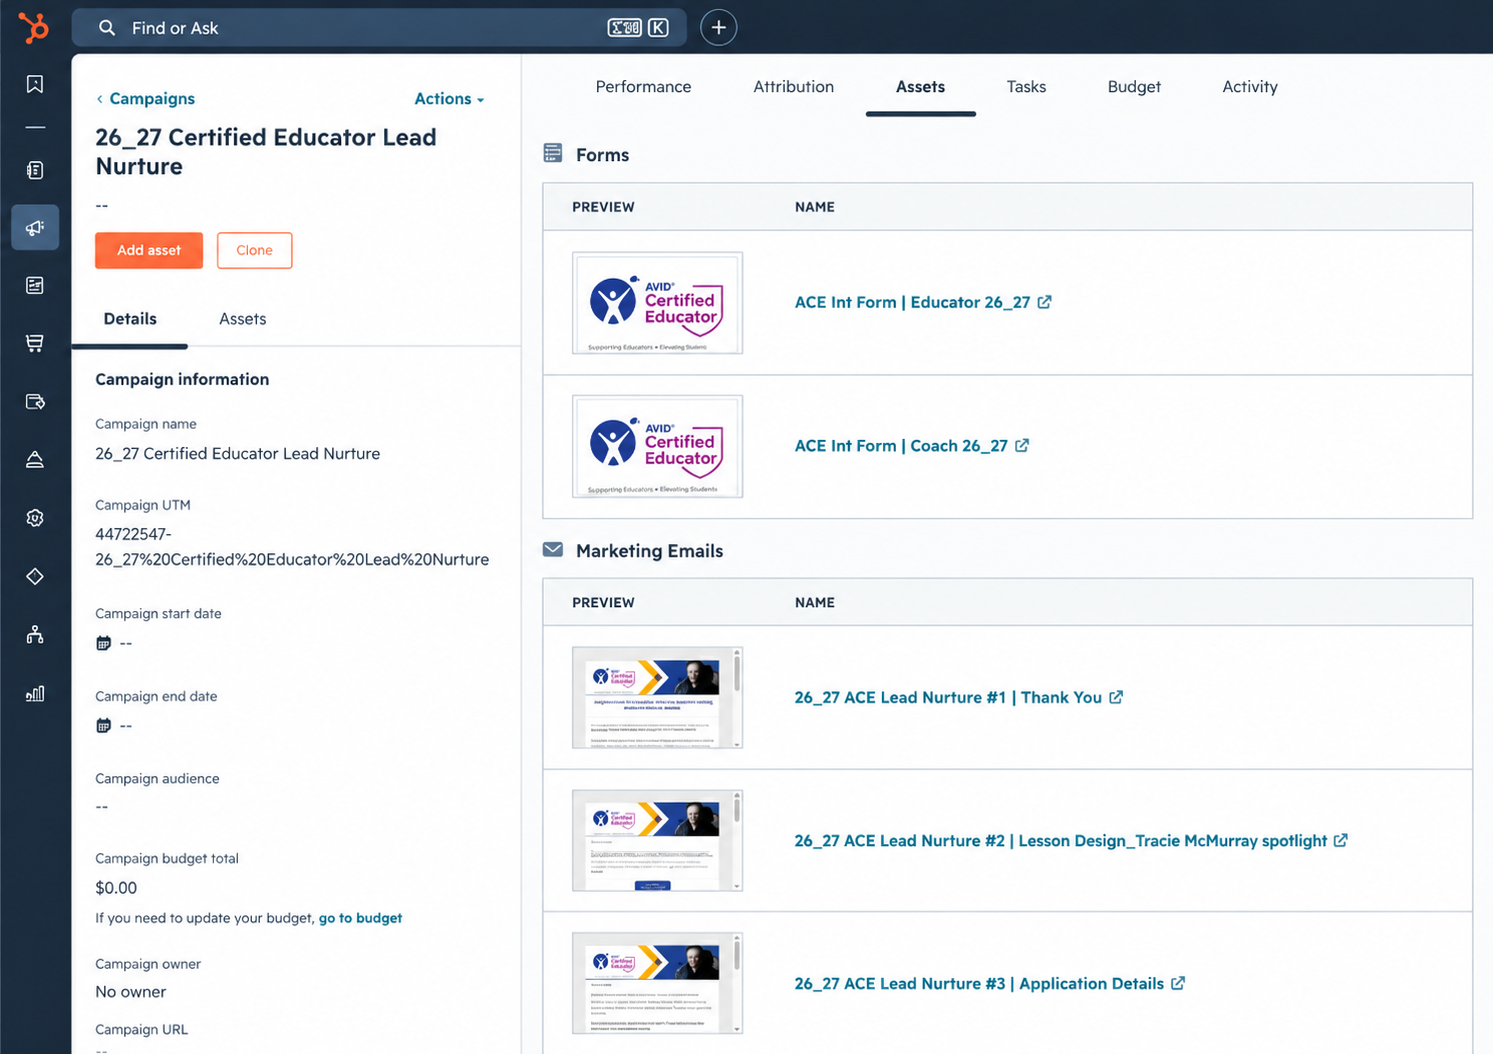Open the org-chart sidebar icon
The width and height of the screenshot is (1493, 1054).
pos(35,635)
